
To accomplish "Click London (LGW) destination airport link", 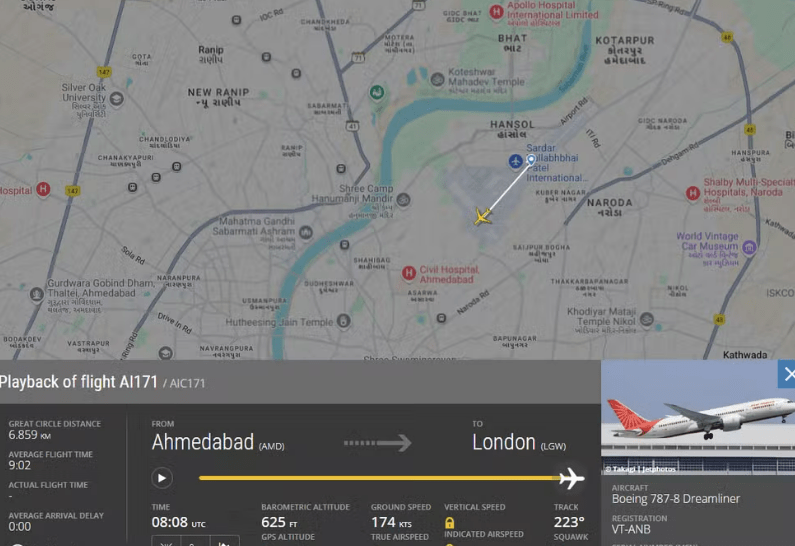I will 519,443.
